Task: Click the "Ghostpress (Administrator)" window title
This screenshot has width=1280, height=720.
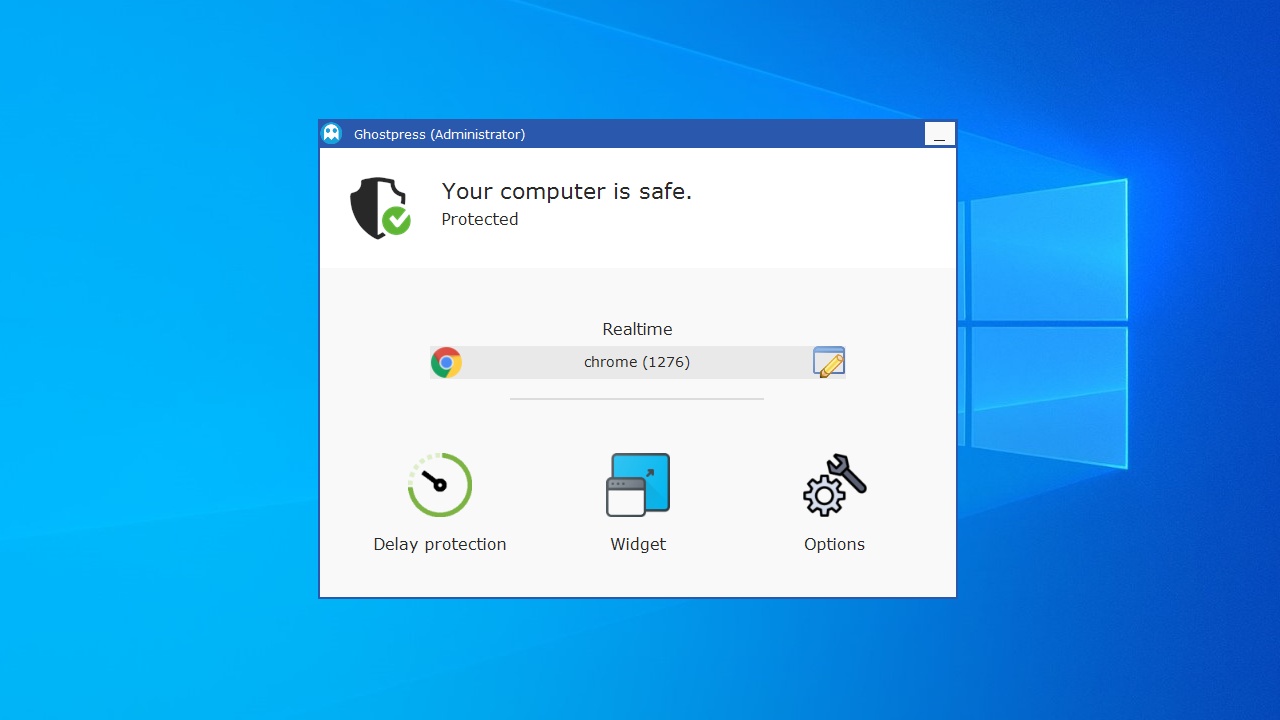Action: pyautogui.click(x=439, y=134)
